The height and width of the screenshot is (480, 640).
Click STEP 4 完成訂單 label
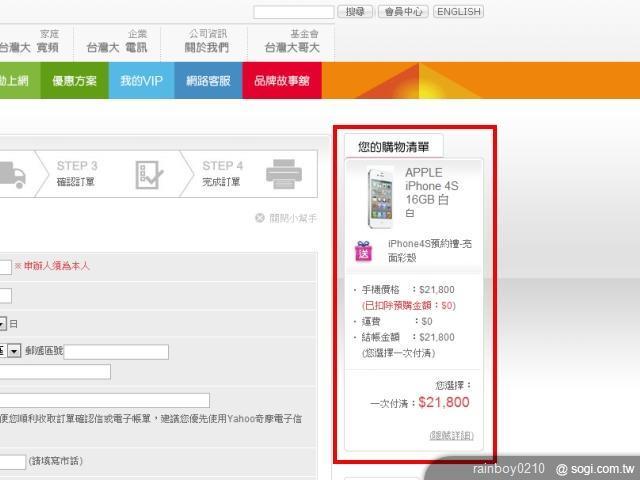[x=222, y=173]
